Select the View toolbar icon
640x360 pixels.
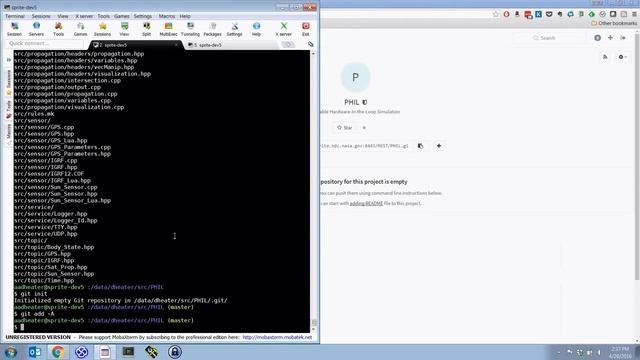pyautogui.click(x=124, y=29)
